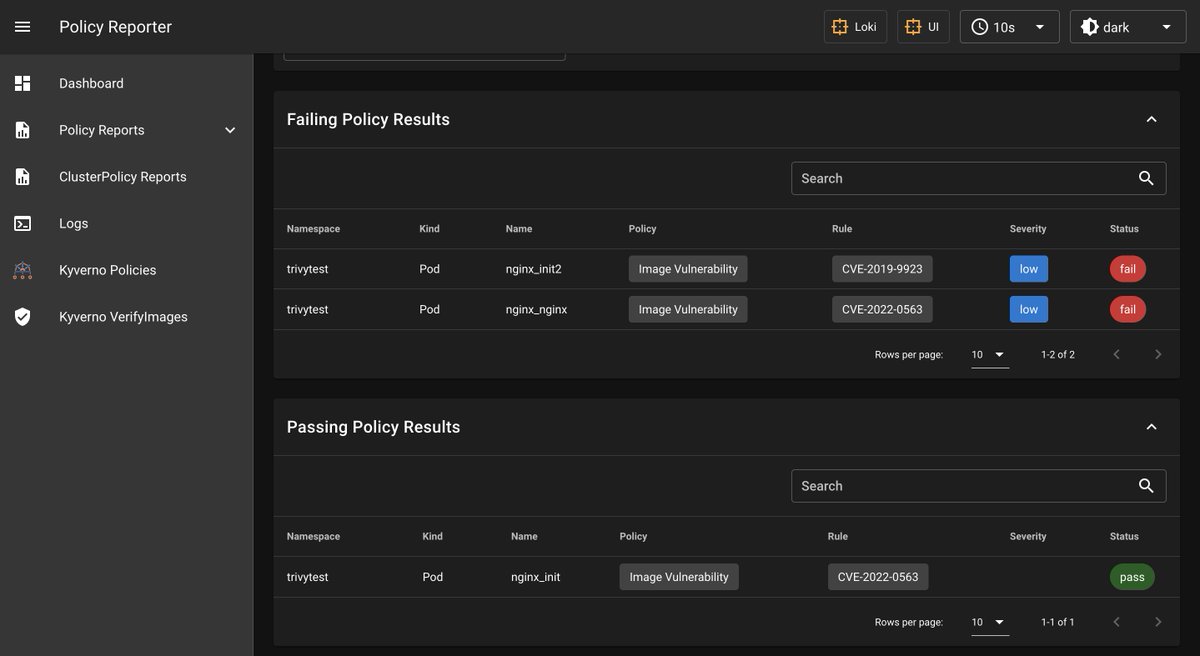1200x656 pixels.
Task: Click low severity badge for nginx_init2
Action: [x=1029, y=269]
